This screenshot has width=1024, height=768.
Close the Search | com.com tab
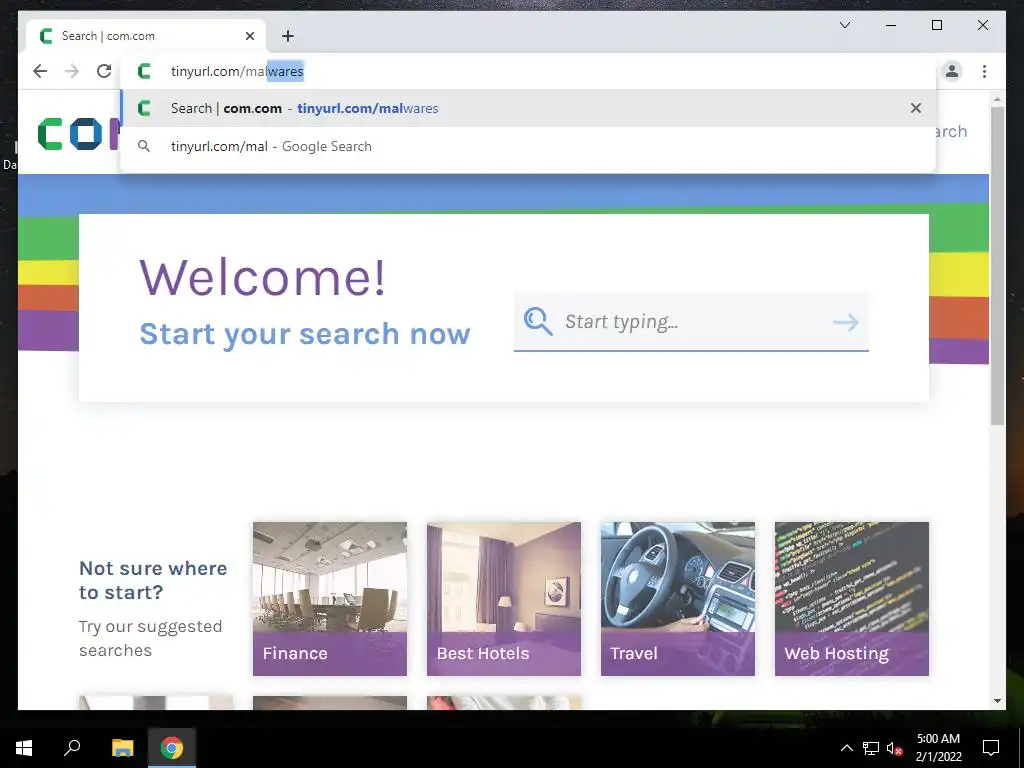[249, 36]
